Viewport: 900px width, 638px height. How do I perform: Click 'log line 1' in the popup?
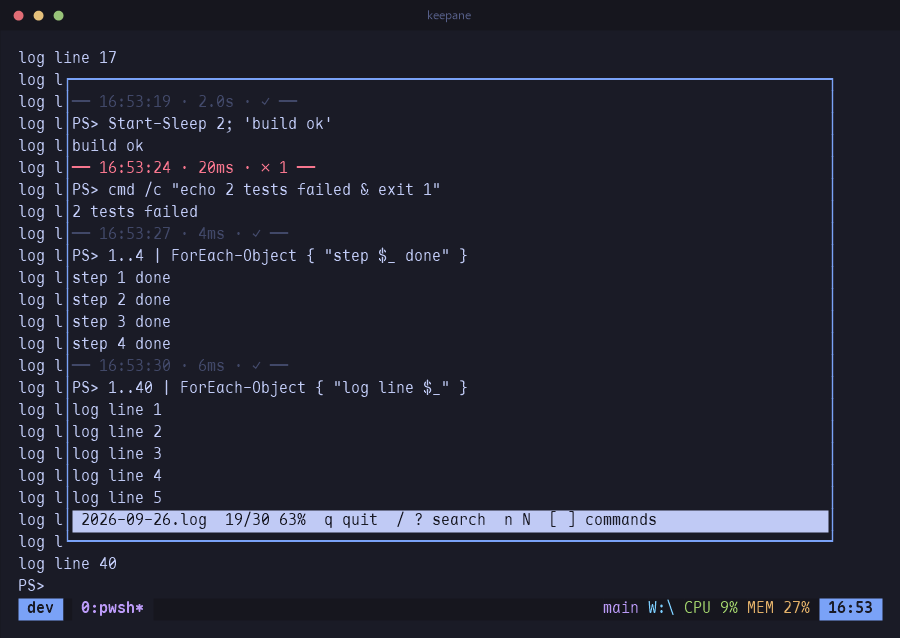117,410
